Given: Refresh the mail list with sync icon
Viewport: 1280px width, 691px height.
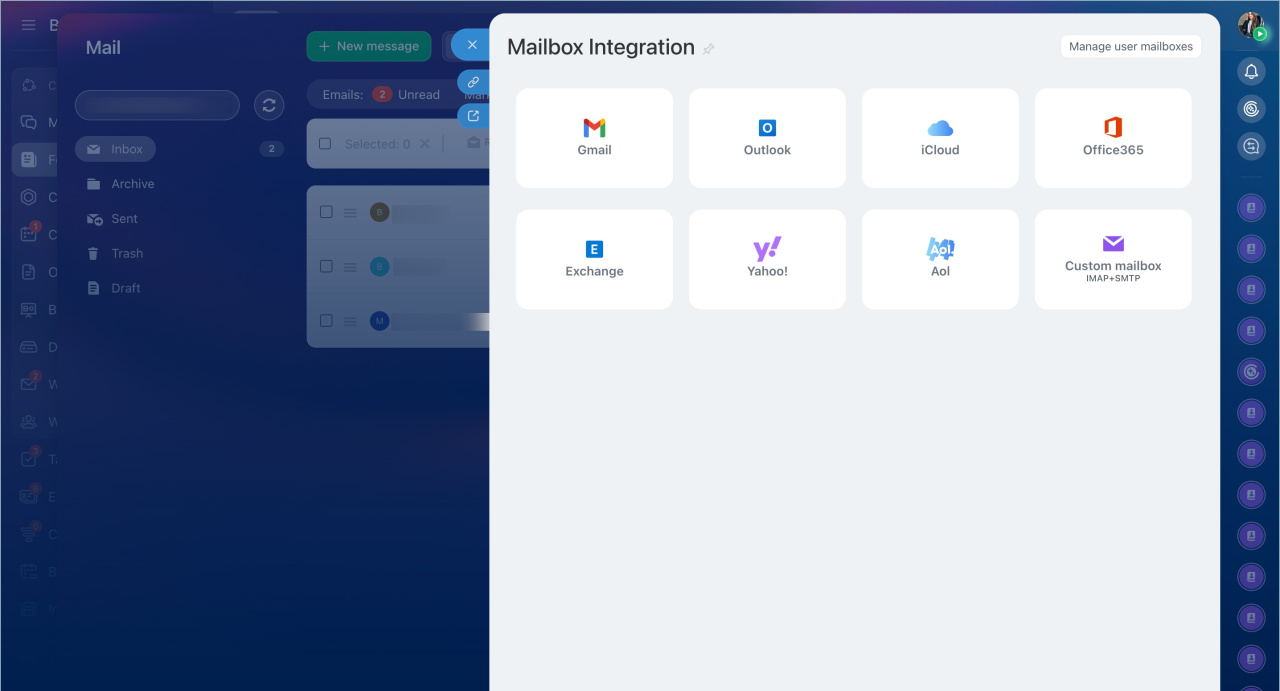Looking at the screenshot, I should click(x=268, y=105).
